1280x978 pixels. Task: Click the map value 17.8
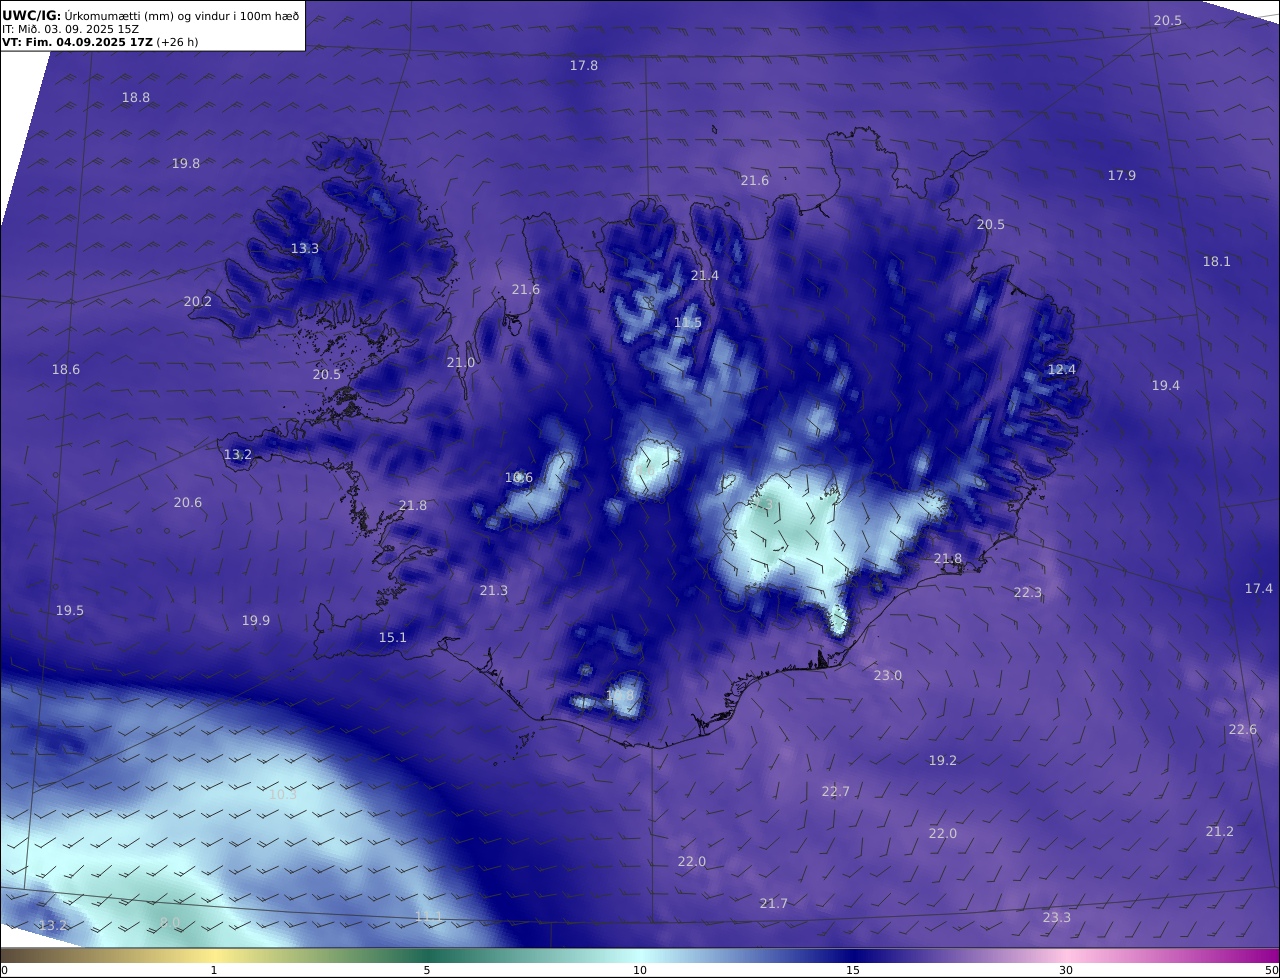pyautogui.click(x=584, y=65)
